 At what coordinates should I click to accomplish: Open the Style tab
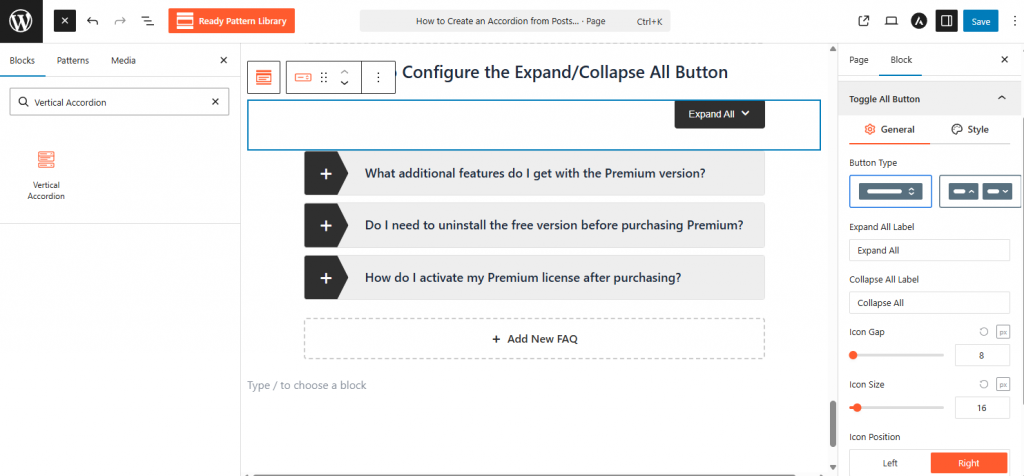click(x=970, y=129)
